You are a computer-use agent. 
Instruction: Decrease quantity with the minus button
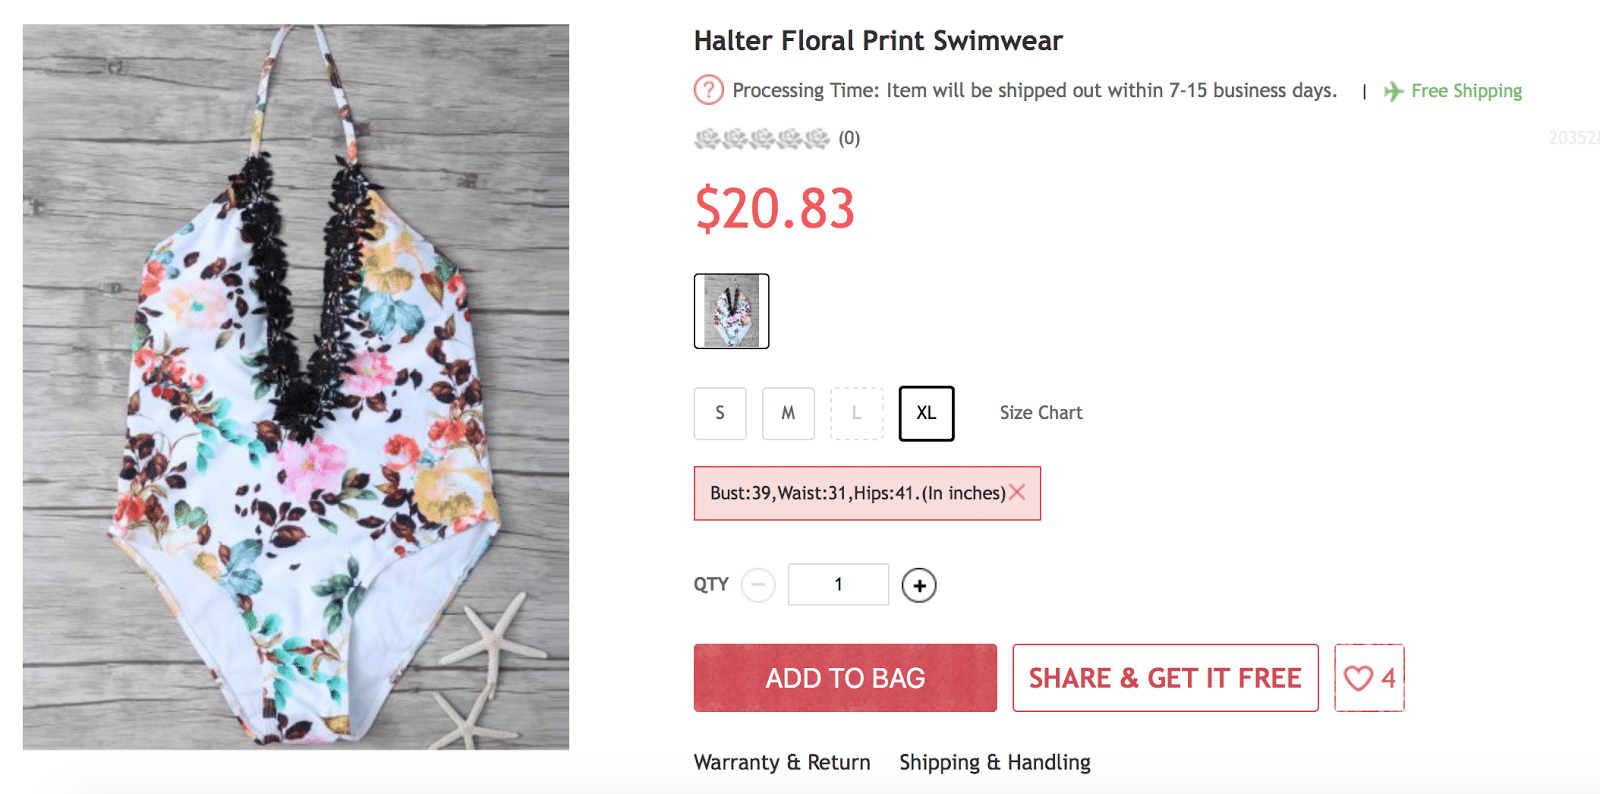pos(758,585)
